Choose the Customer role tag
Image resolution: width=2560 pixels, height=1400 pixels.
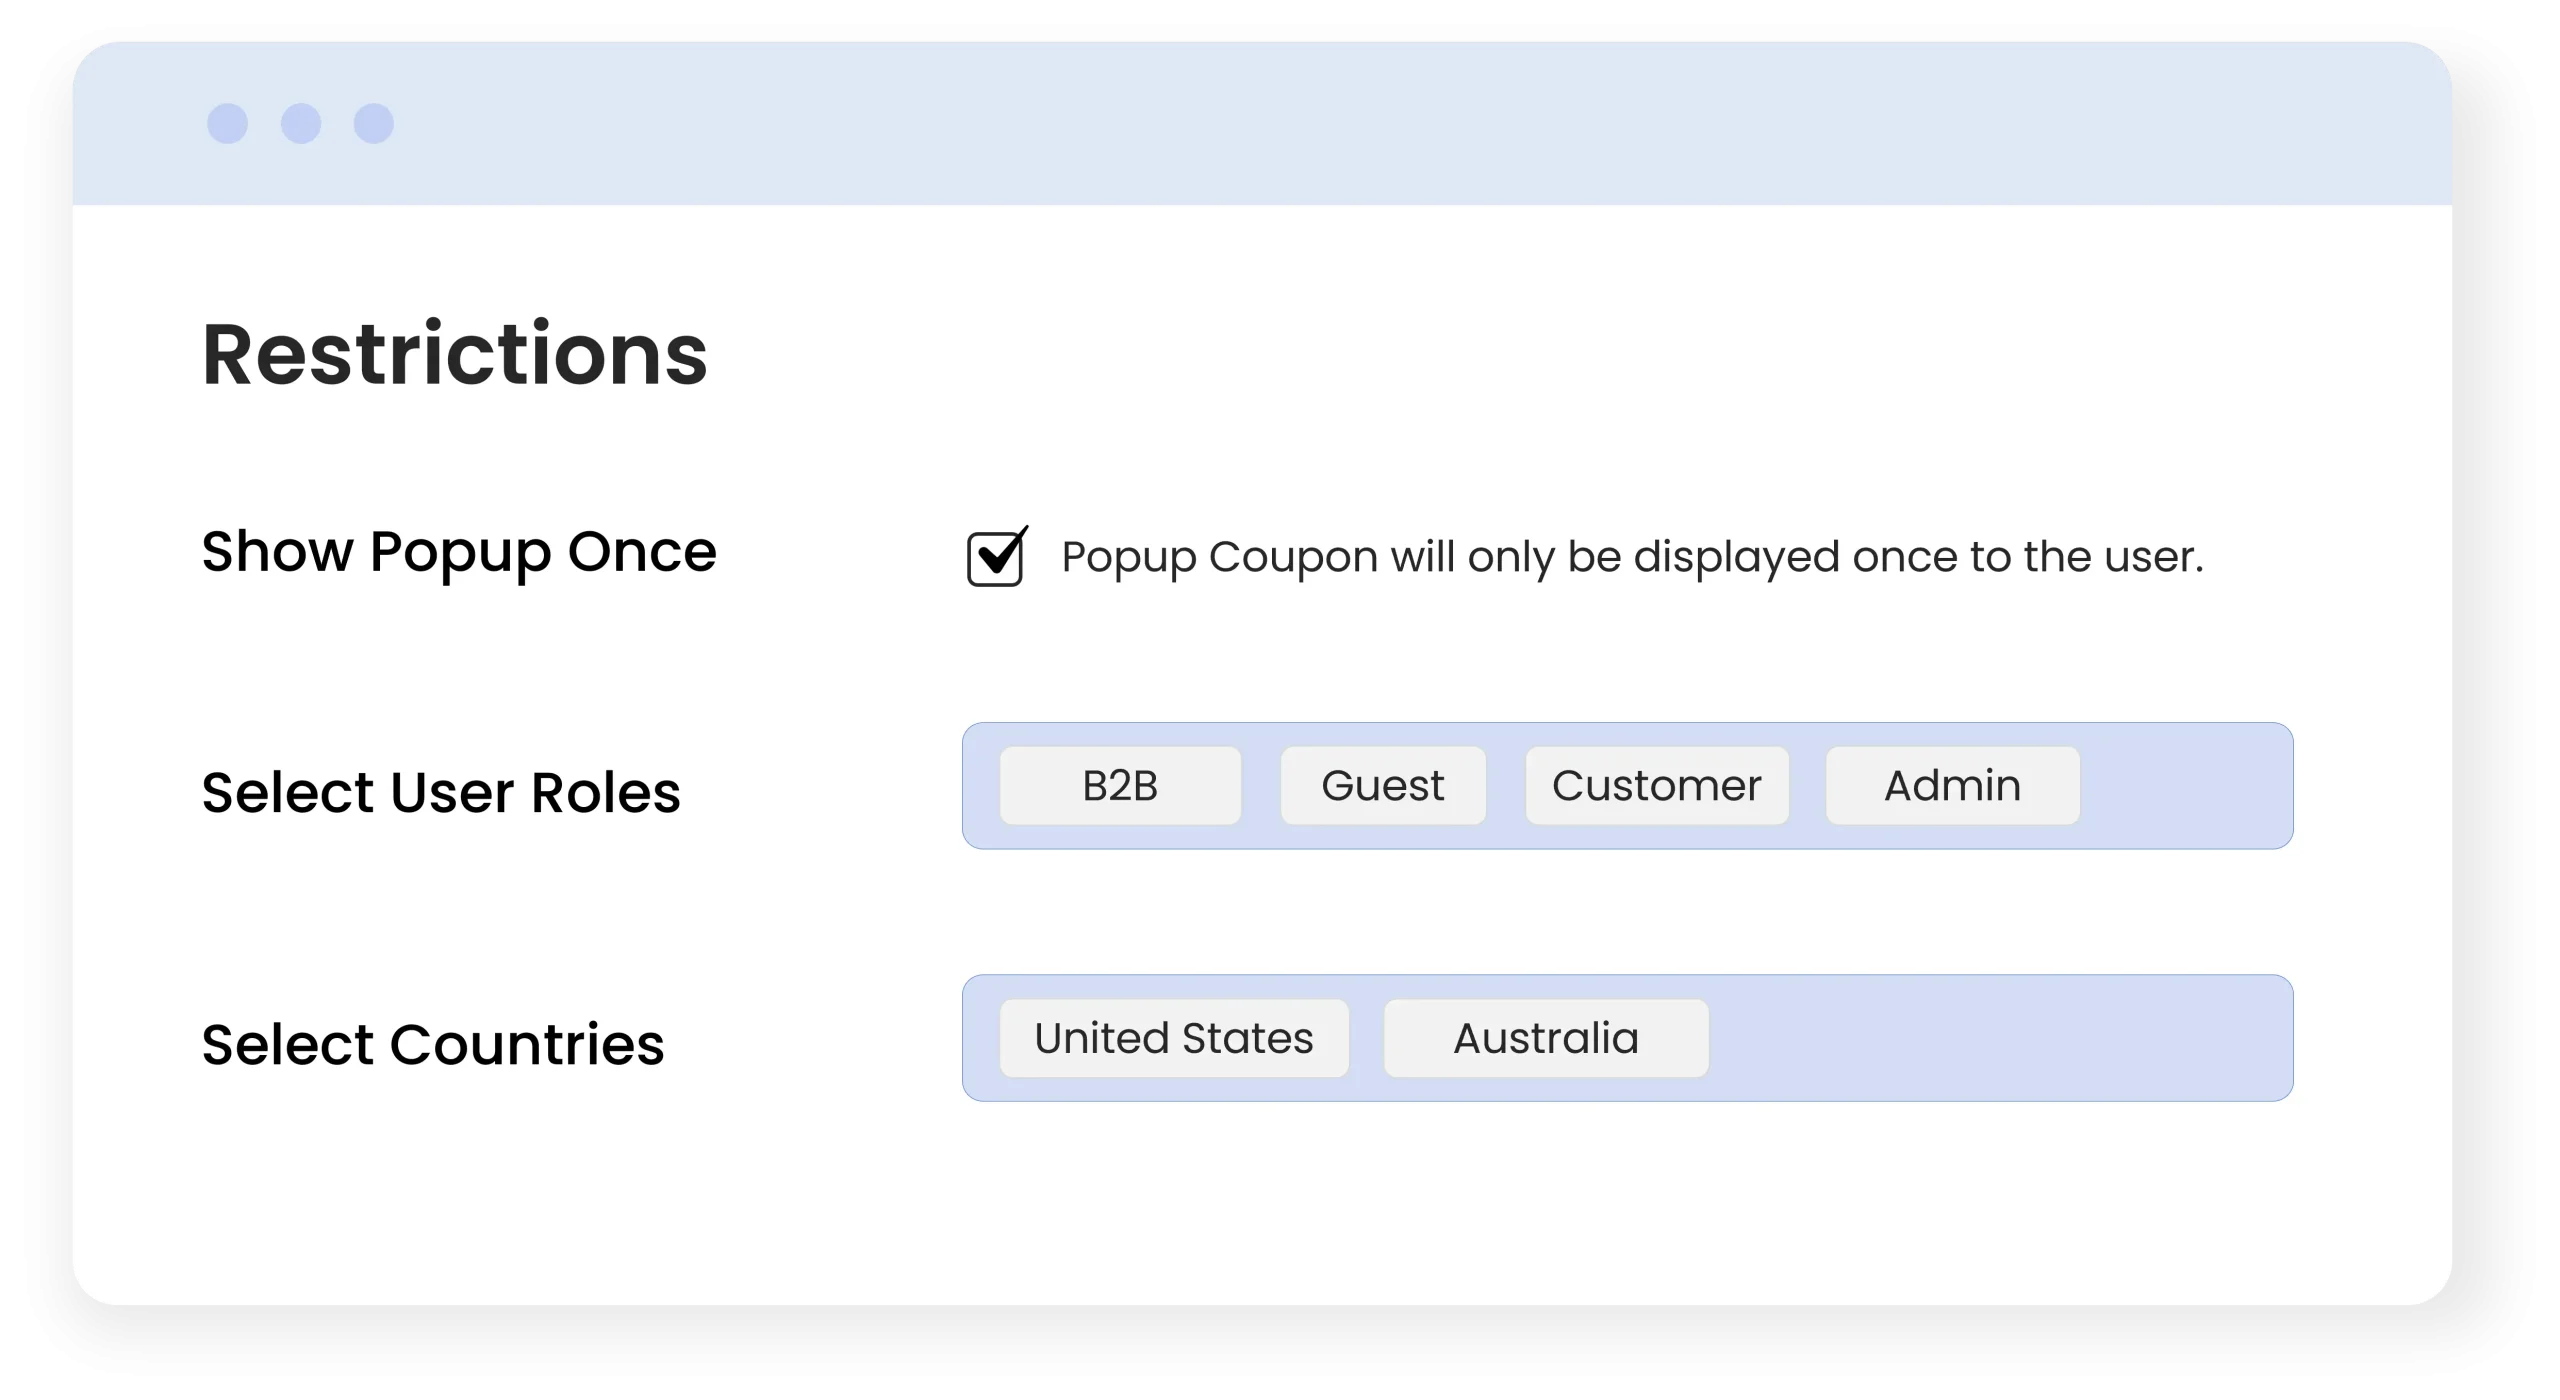click(x=1656, y=786)
